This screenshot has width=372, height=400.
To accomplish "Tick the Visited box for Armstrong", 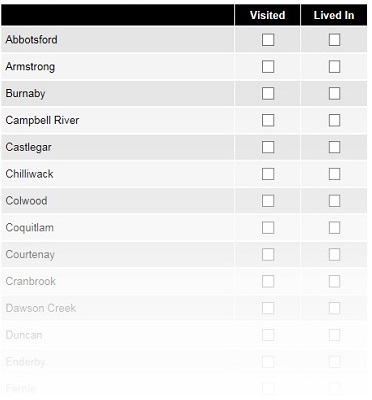I will [268, 67].
